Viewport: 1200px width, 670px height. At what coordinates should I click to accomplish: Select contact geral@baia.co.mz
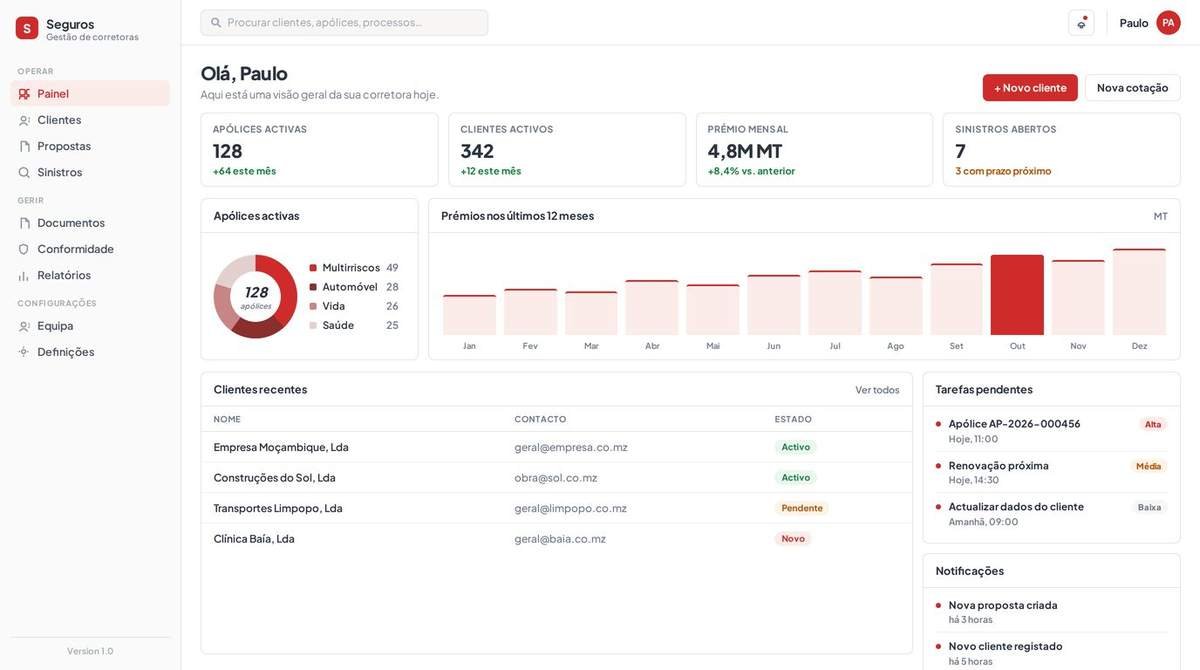(560, 539)
